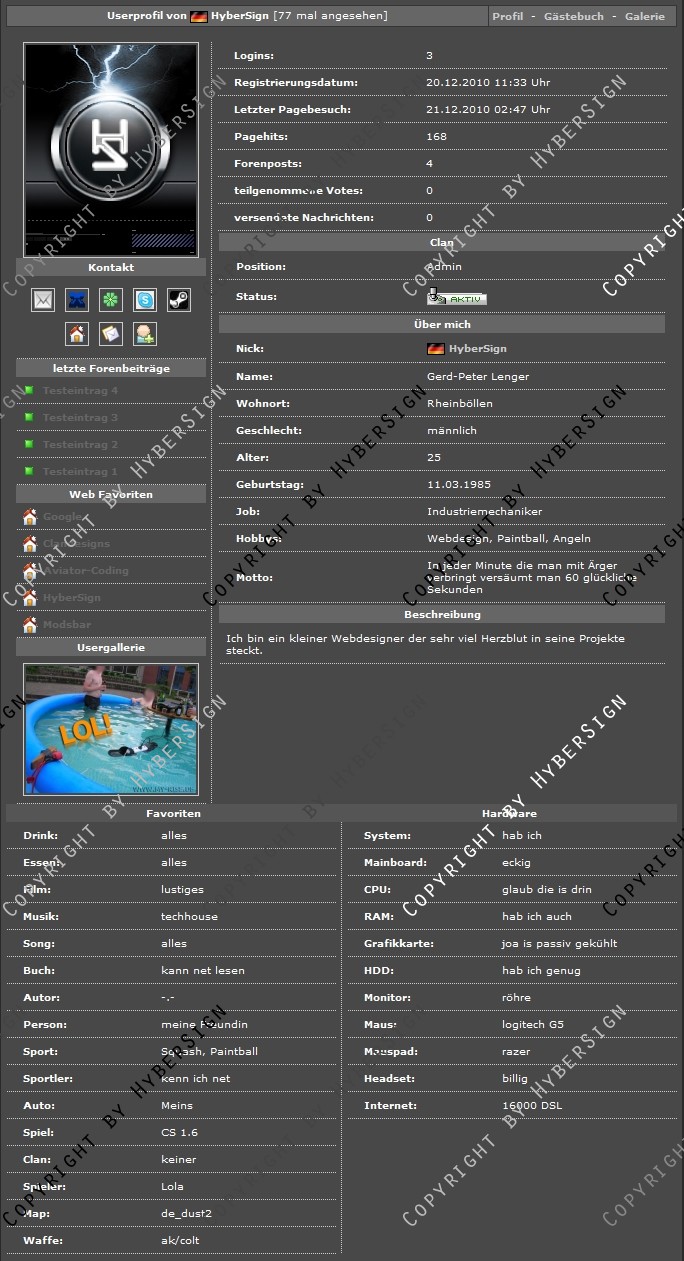Click the Skype contact icon
Viewport: 684px width, 1261px height.
(145, 299)
